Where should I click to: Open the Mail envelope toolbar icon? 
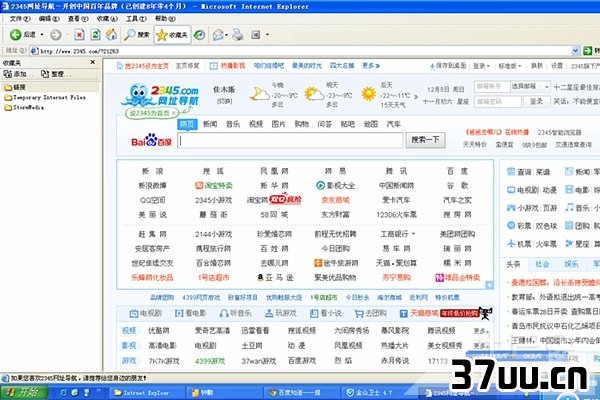[x=218, y=35]
